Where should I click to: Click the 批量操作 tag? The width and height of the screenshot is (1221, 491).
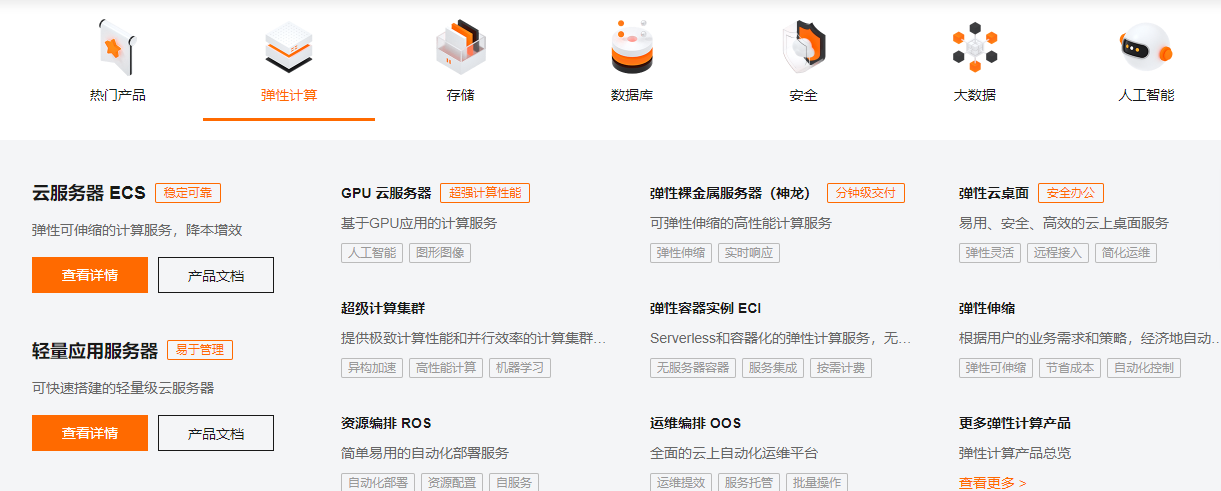817,482
